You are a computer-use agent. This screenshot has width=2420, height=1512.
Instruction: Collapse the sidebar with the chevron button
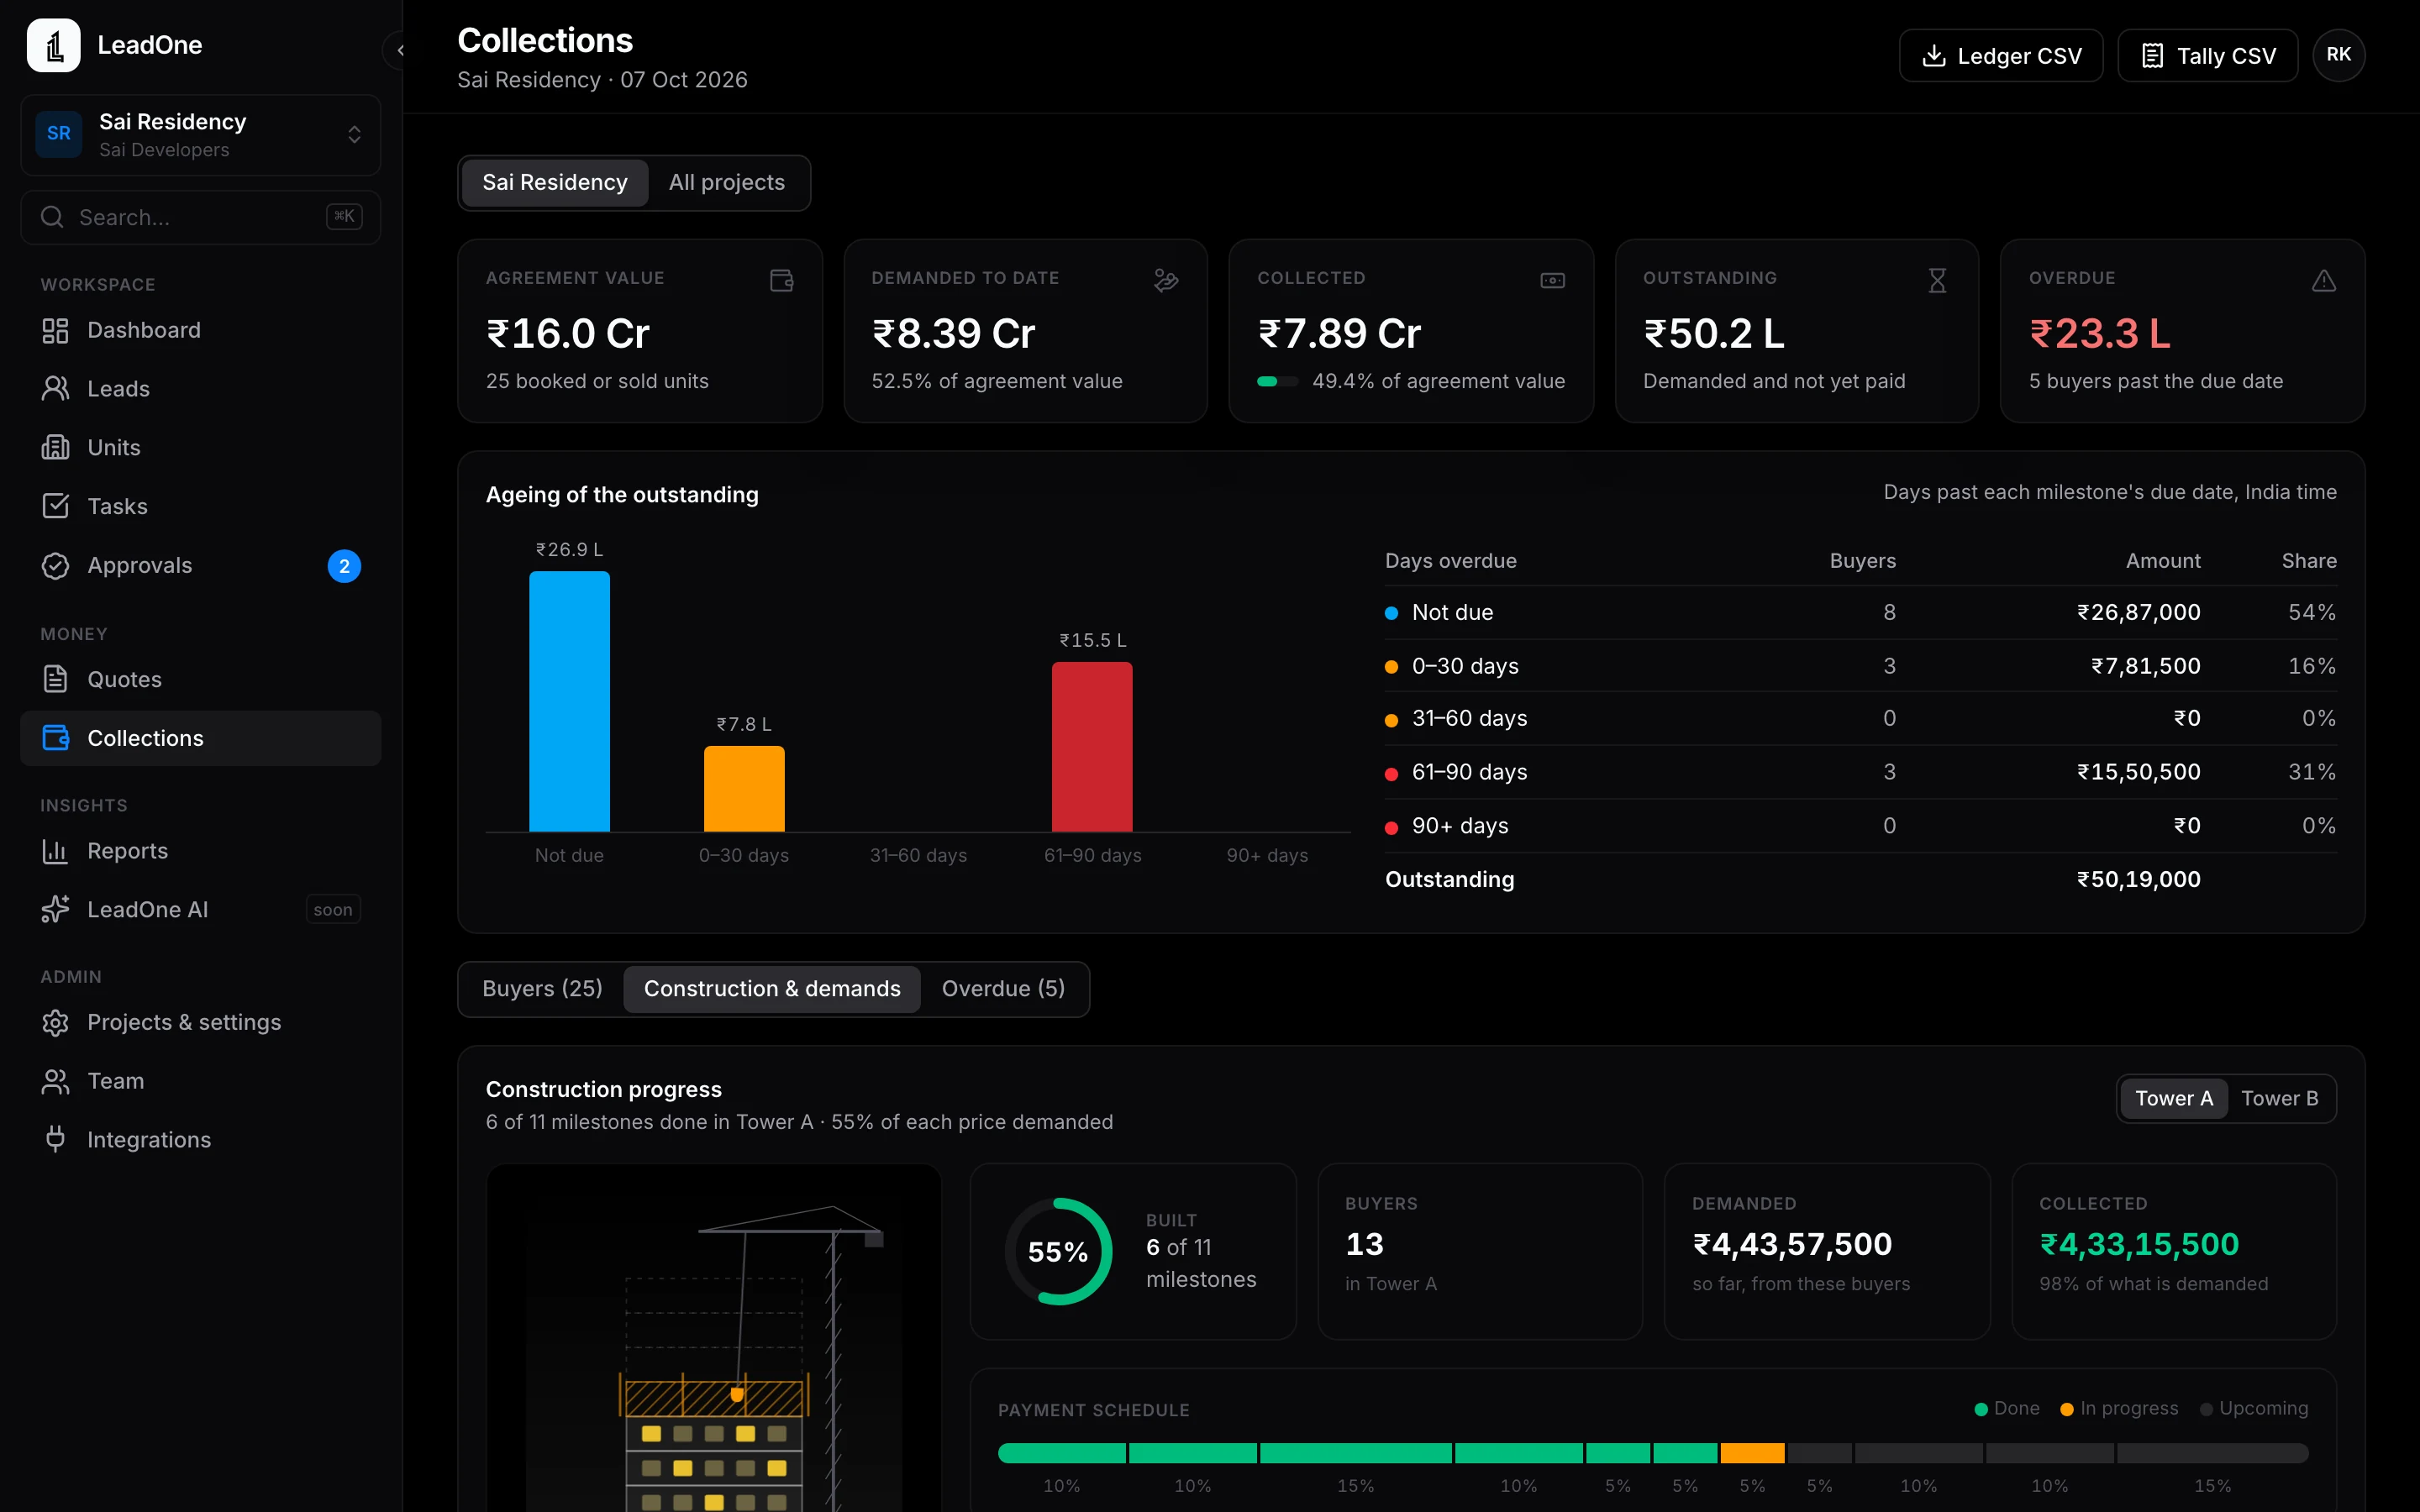tap(398, 49)
